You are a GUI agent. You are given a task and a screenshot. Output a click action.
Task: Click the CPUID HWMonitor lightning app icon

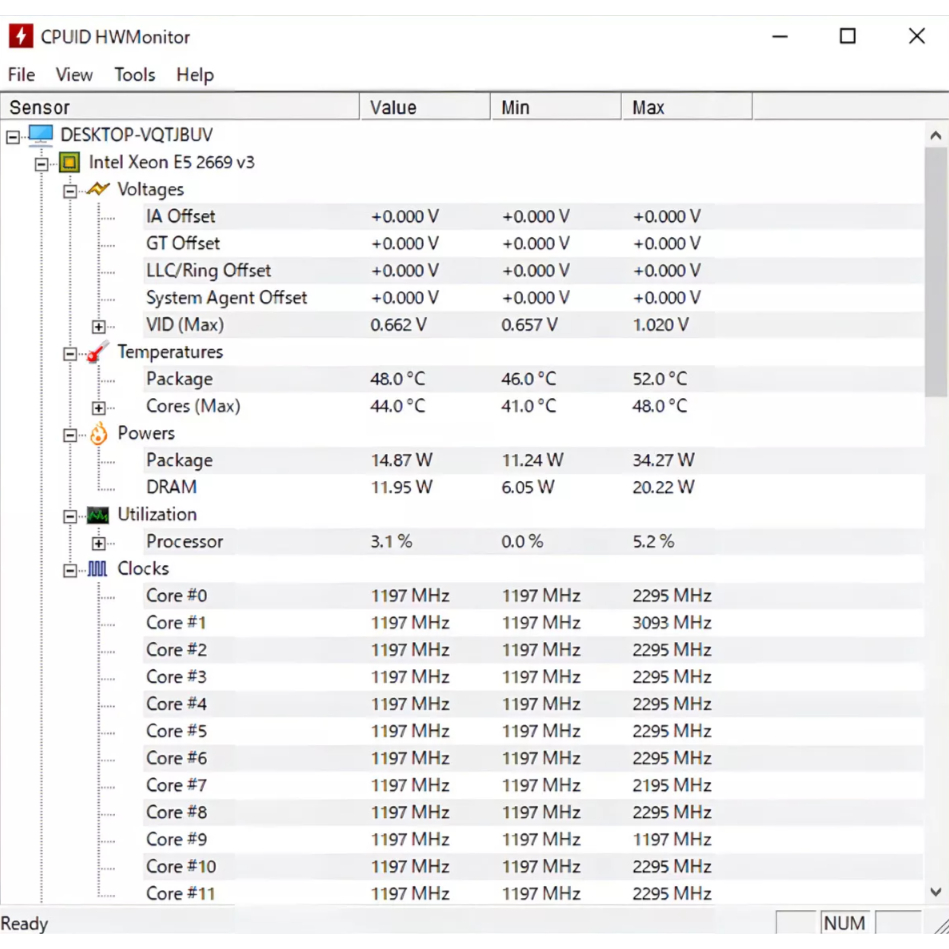pyautogui.click(x=21, y=36)
